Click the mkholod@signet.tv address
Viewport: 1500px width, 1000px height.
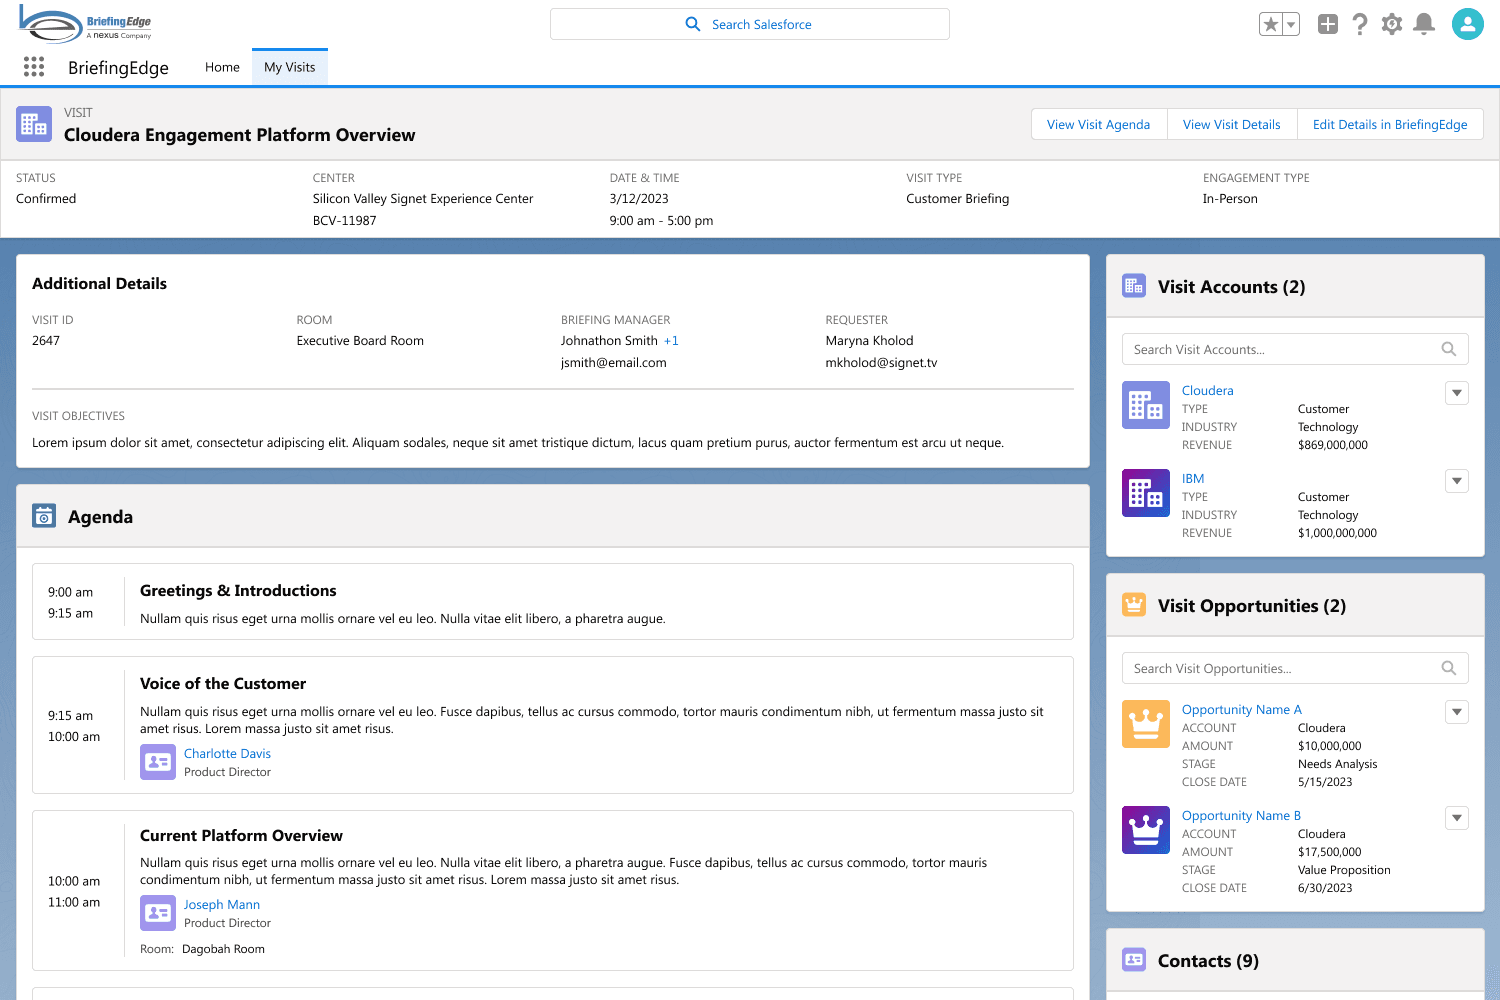pyautogui.click(x=881, y=363)
